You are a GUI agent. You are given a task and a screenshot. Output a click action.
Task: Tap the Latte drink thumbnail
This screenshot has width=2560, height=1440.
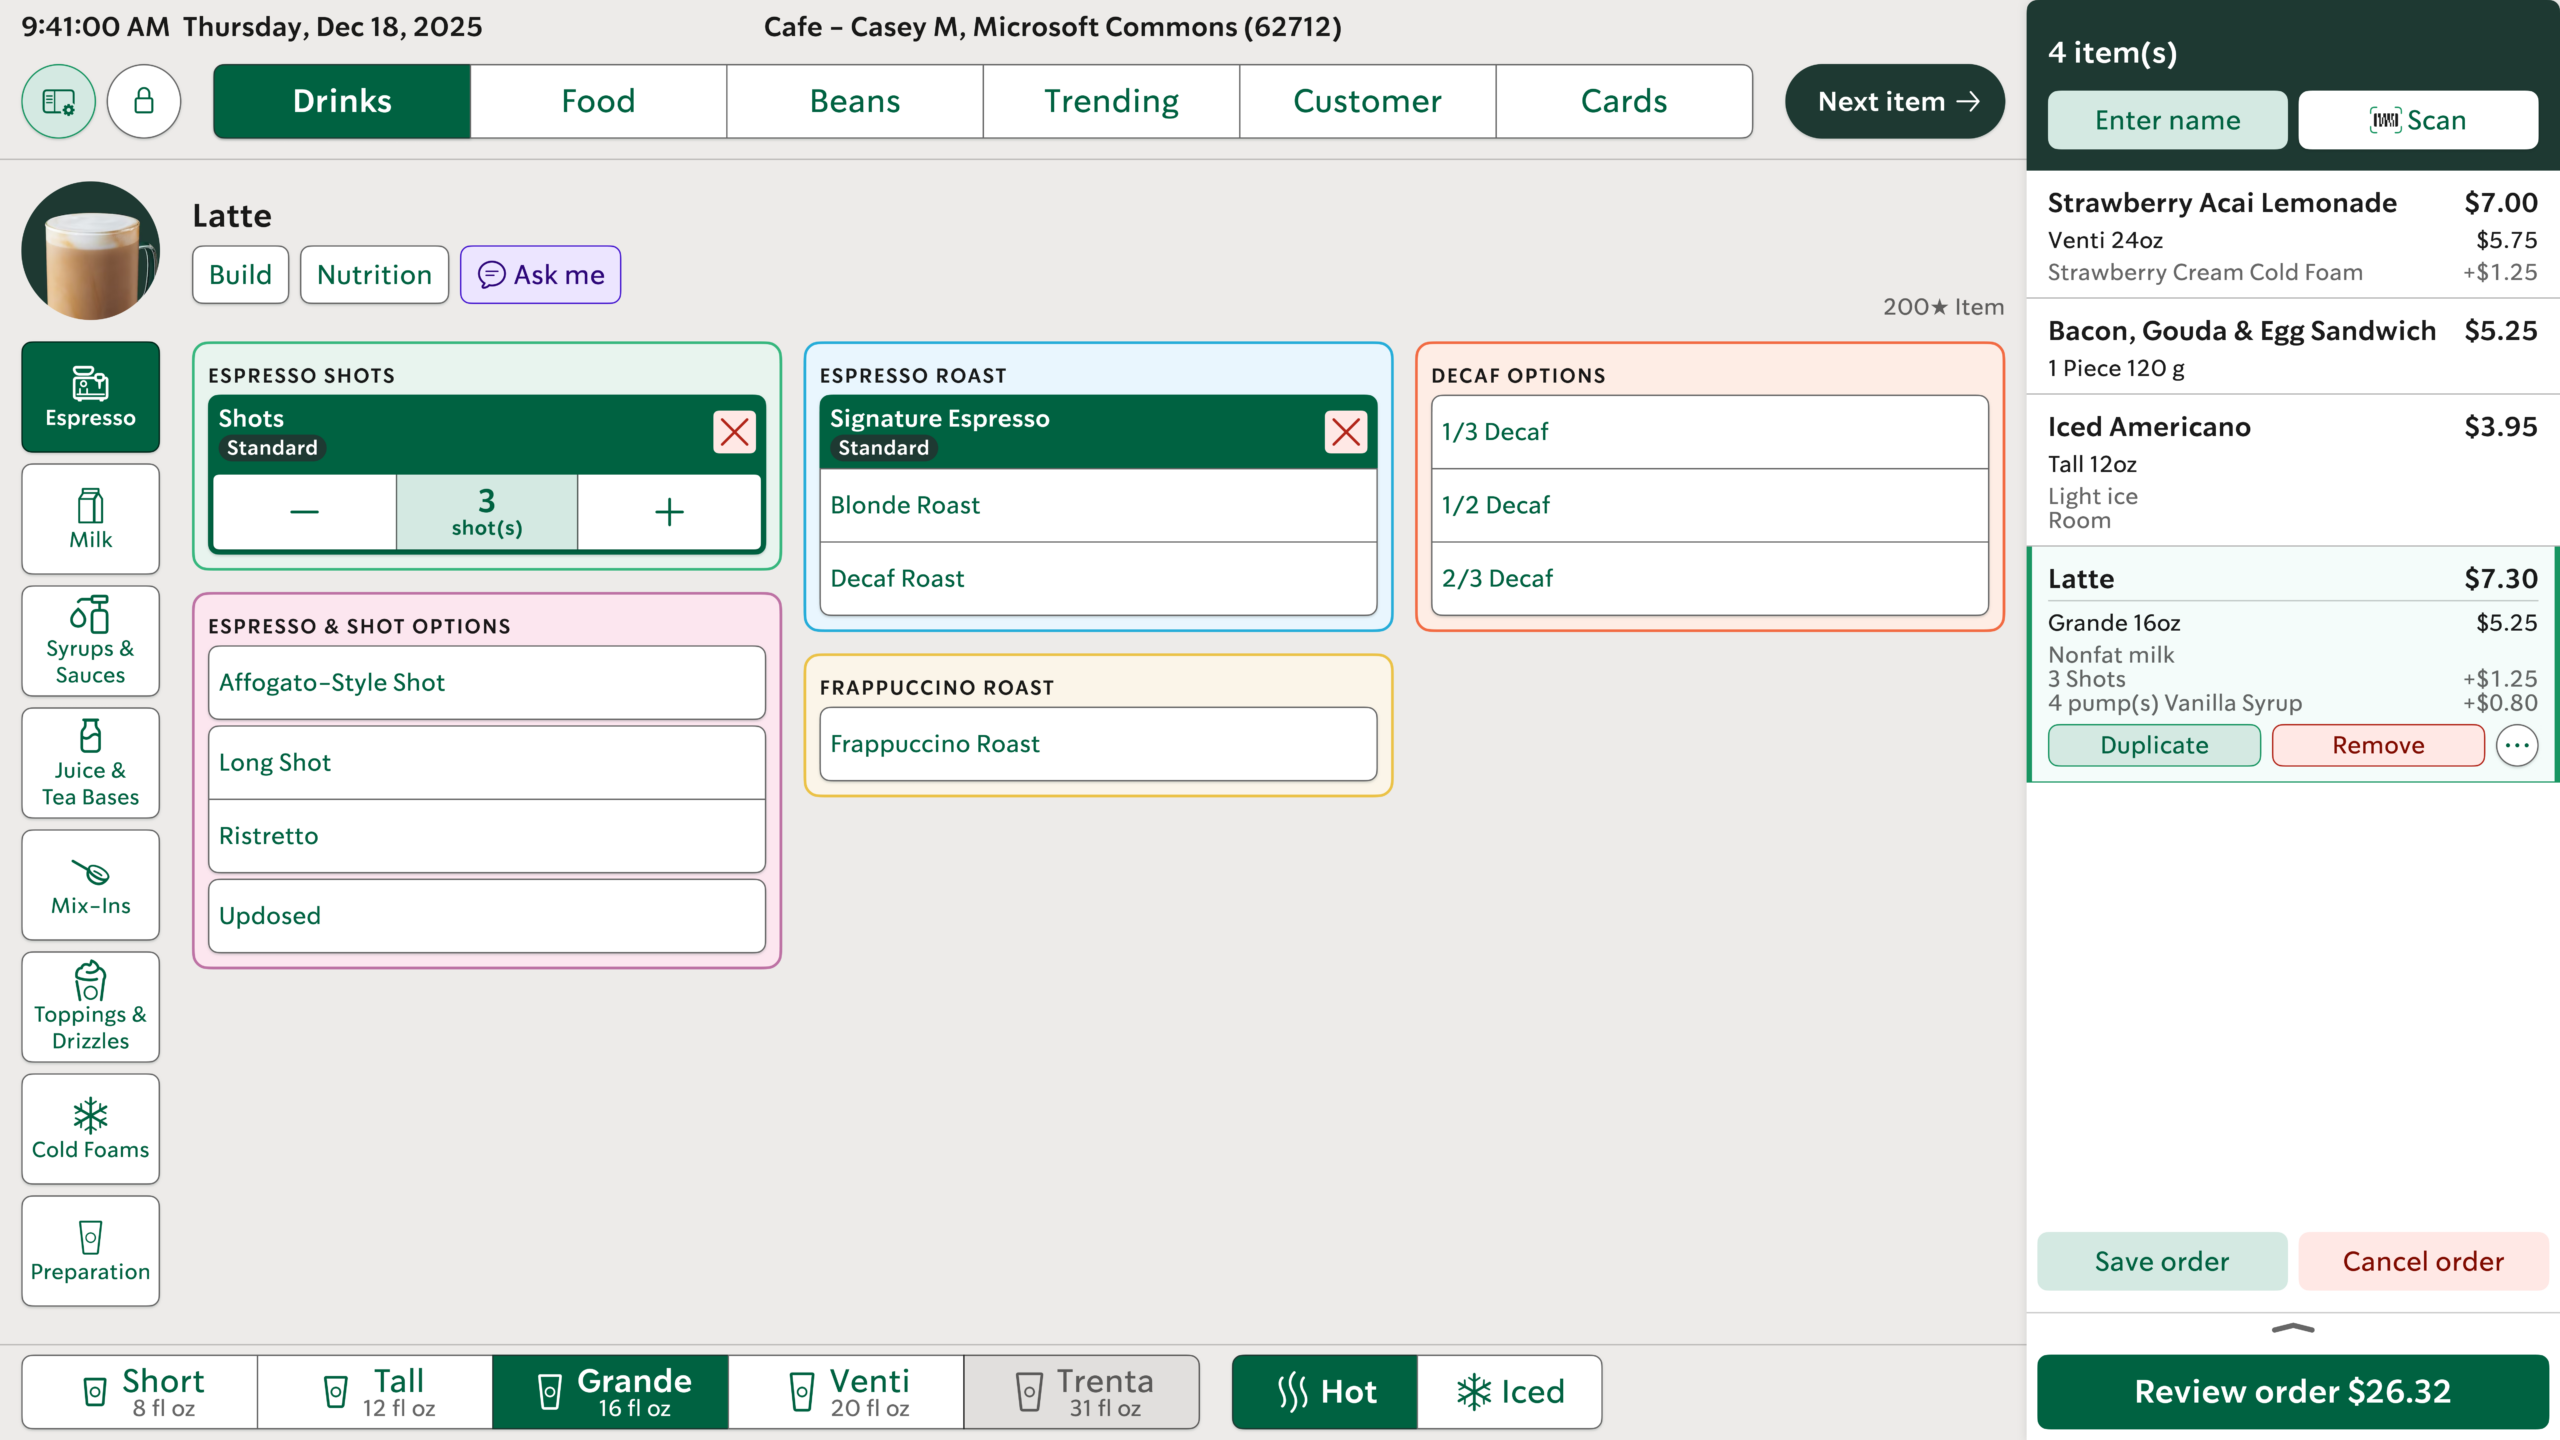[91, 250]
